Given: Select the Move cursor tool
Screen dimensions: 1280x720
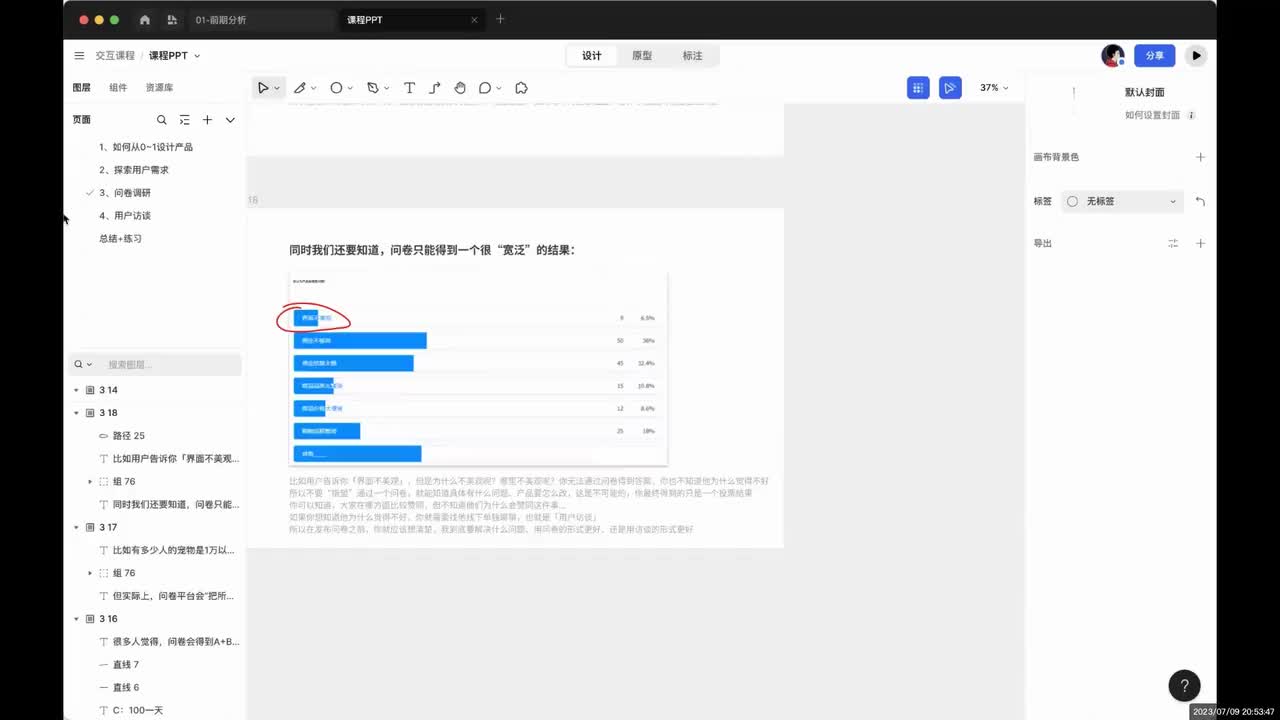Looking at the screenshot, I should point(263,88).
